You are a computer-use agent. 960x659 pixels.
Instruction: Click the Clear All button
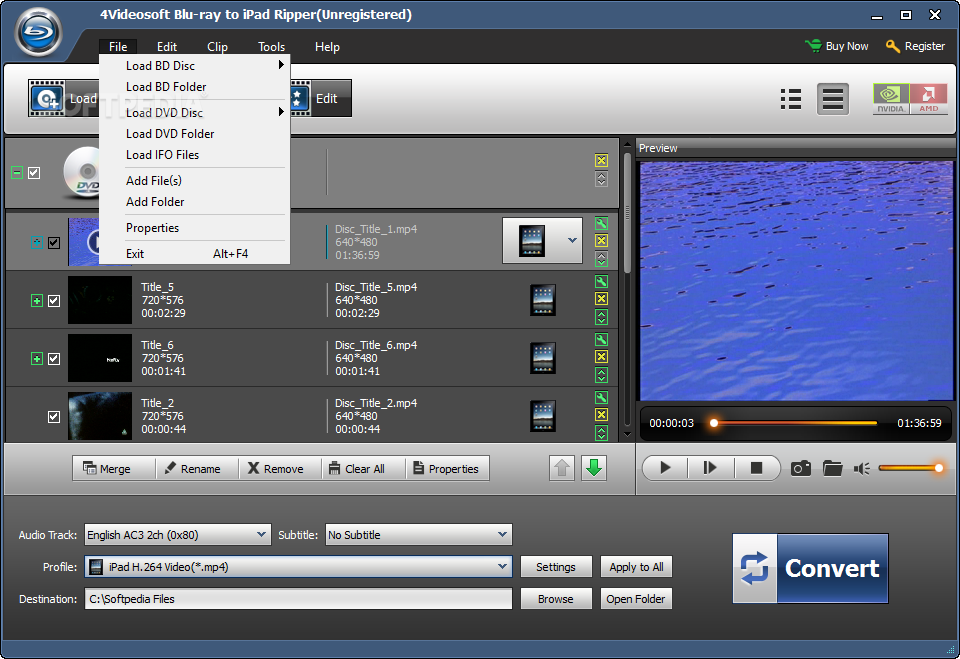[x=364, y=469]
